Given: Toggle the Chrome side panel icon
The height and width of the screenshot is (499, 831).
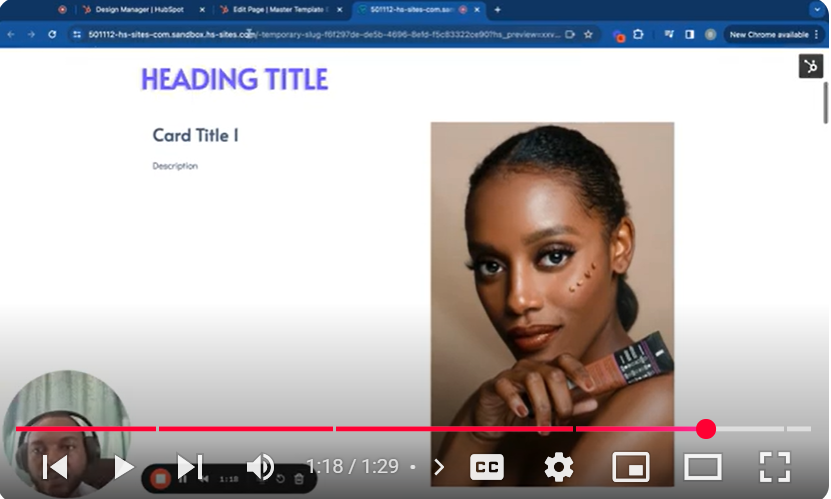Looking at the screenshot, I should click(689, 34).
